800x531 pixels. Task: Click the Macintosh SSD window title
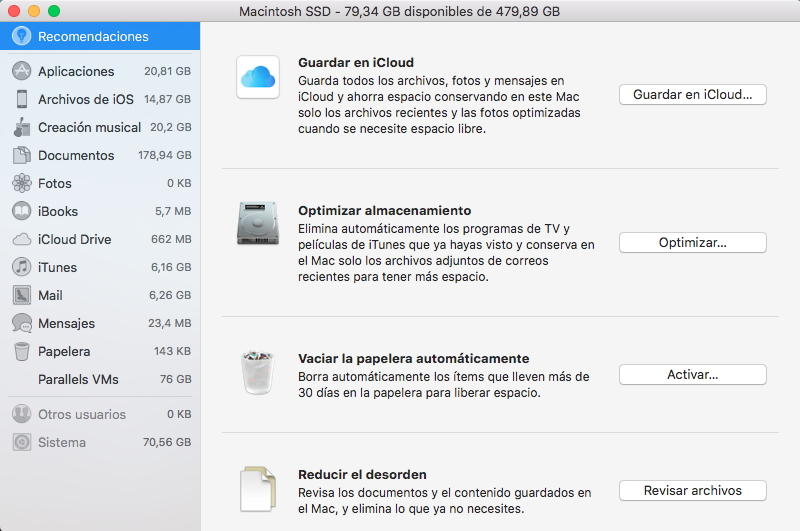click(x=399, y=11)
